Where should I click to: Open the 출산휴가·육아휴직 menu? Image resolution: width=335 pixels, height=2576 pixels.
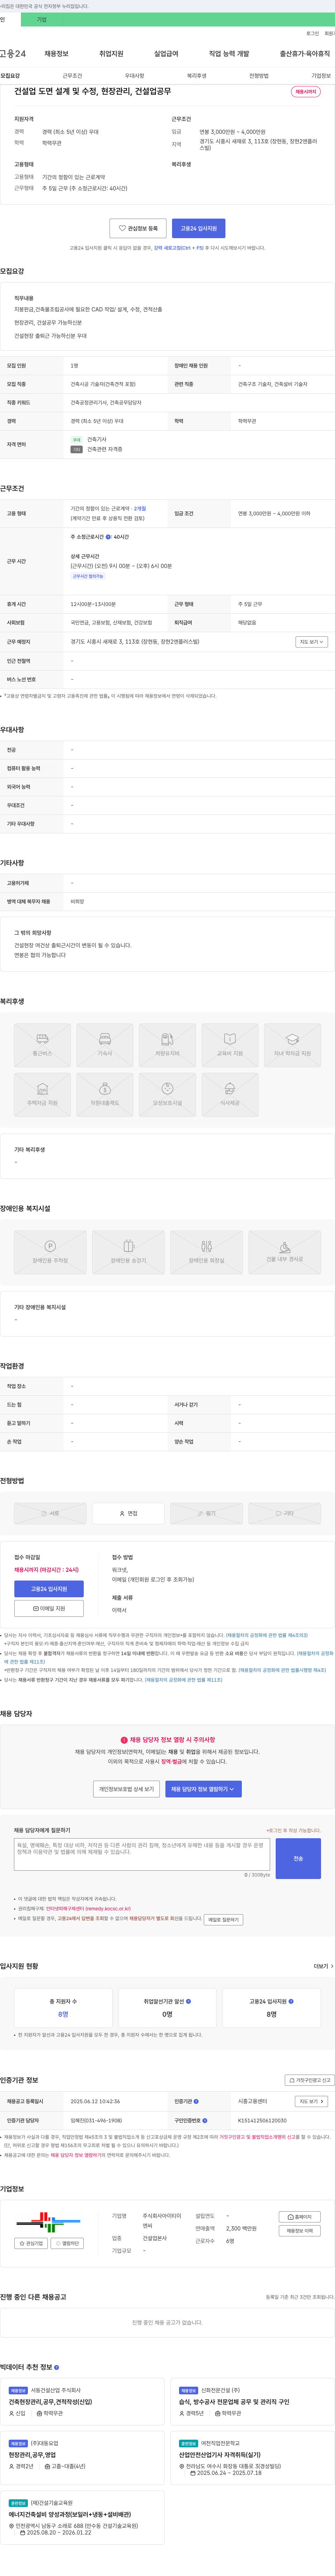pos(305,54)
